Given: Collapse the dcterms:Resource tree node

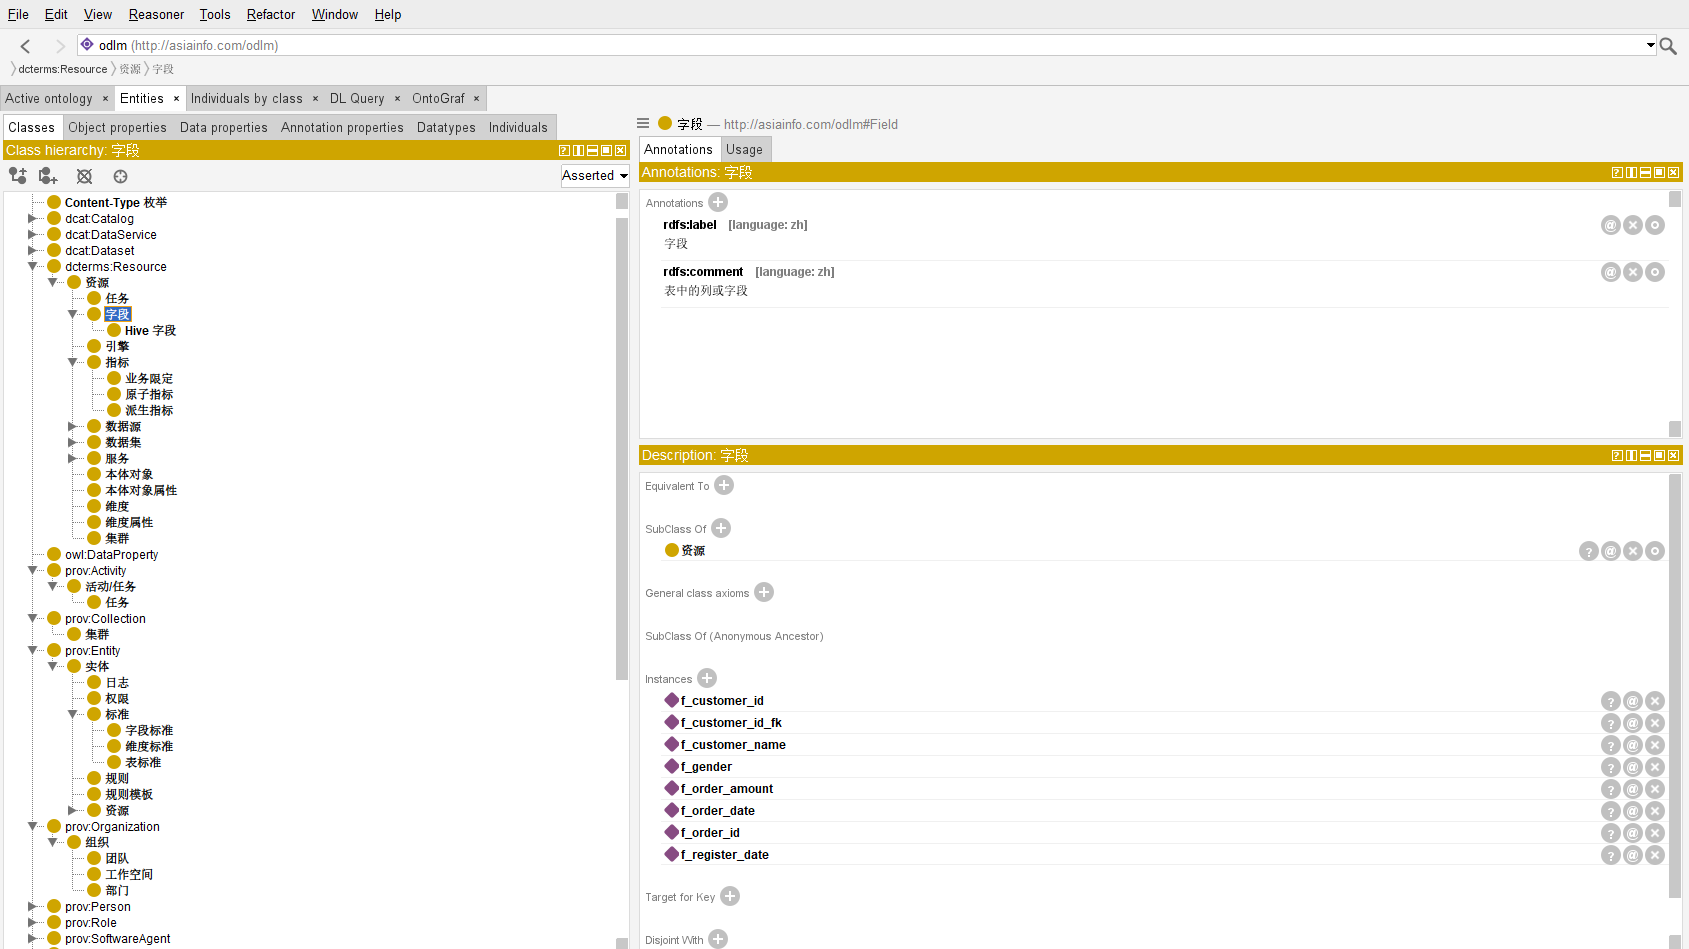Looking at the screenshot, I should coord(33,267).
